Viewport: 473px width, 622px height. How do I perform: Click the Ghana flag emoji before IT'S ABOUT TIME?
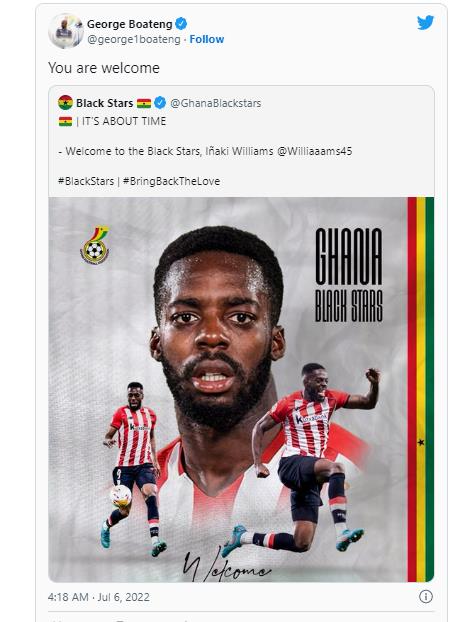pyautogui.click(x=65, y=121)
